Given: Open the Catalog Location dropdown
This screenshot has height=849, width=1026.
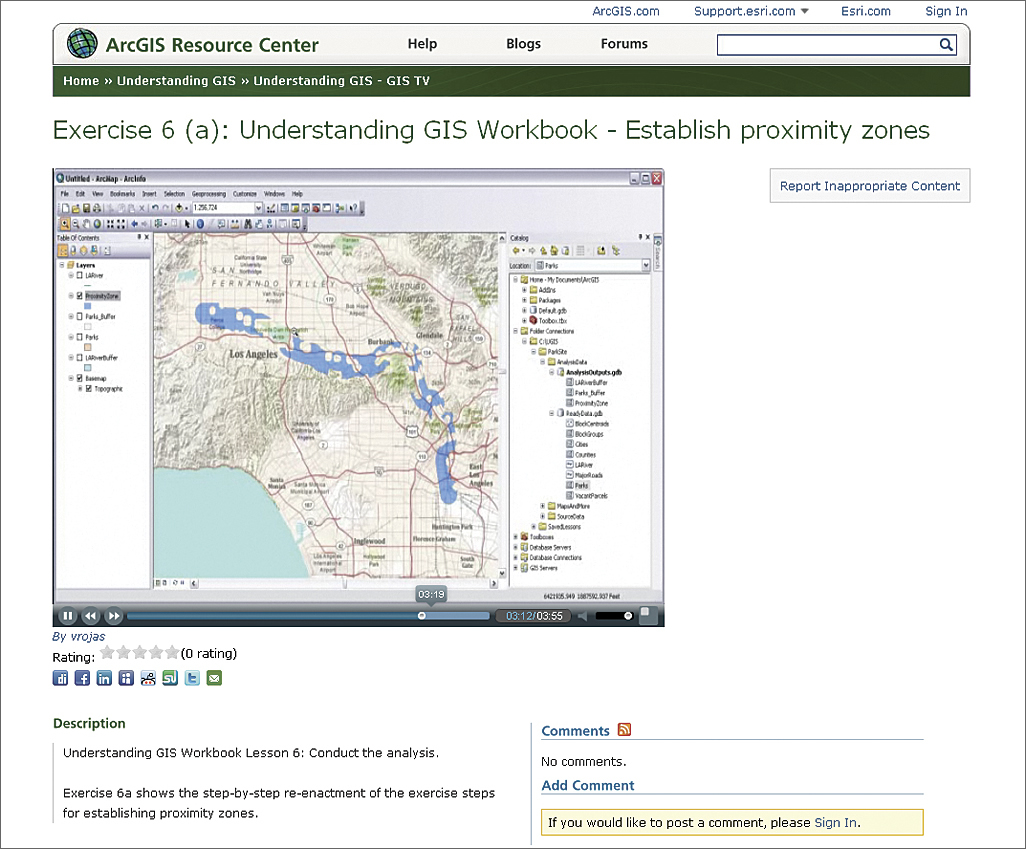Looking at the screenshot, I should coord(646,265).
